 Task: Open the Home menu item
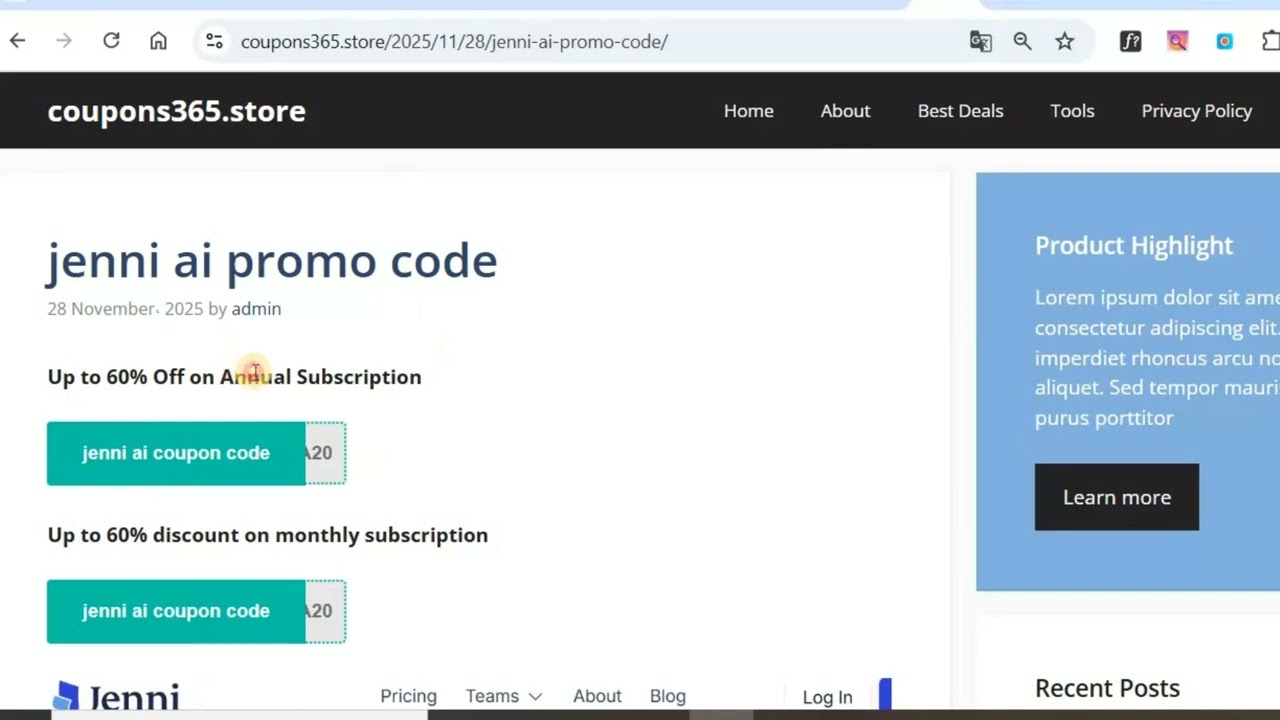click(748, 111)
